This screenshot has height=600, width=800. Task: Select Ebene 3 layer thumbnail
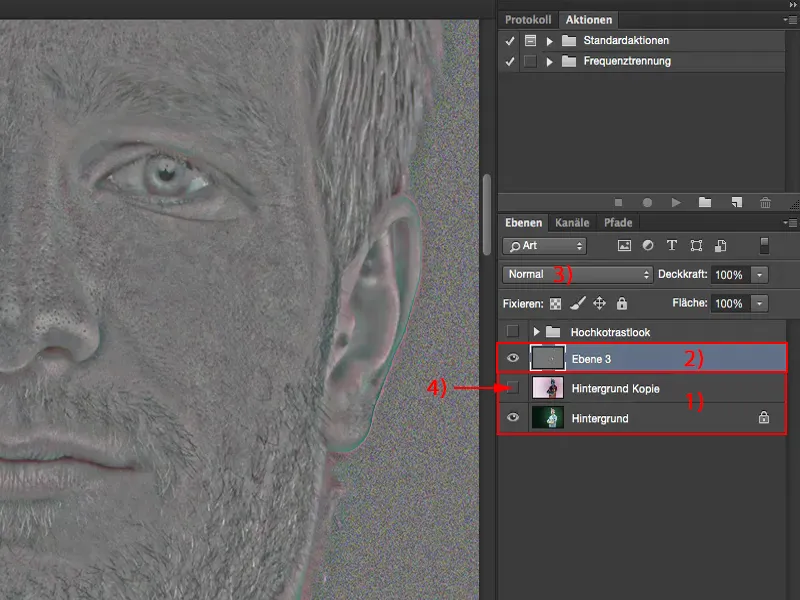pyautogui.click(x=548, y=358)
